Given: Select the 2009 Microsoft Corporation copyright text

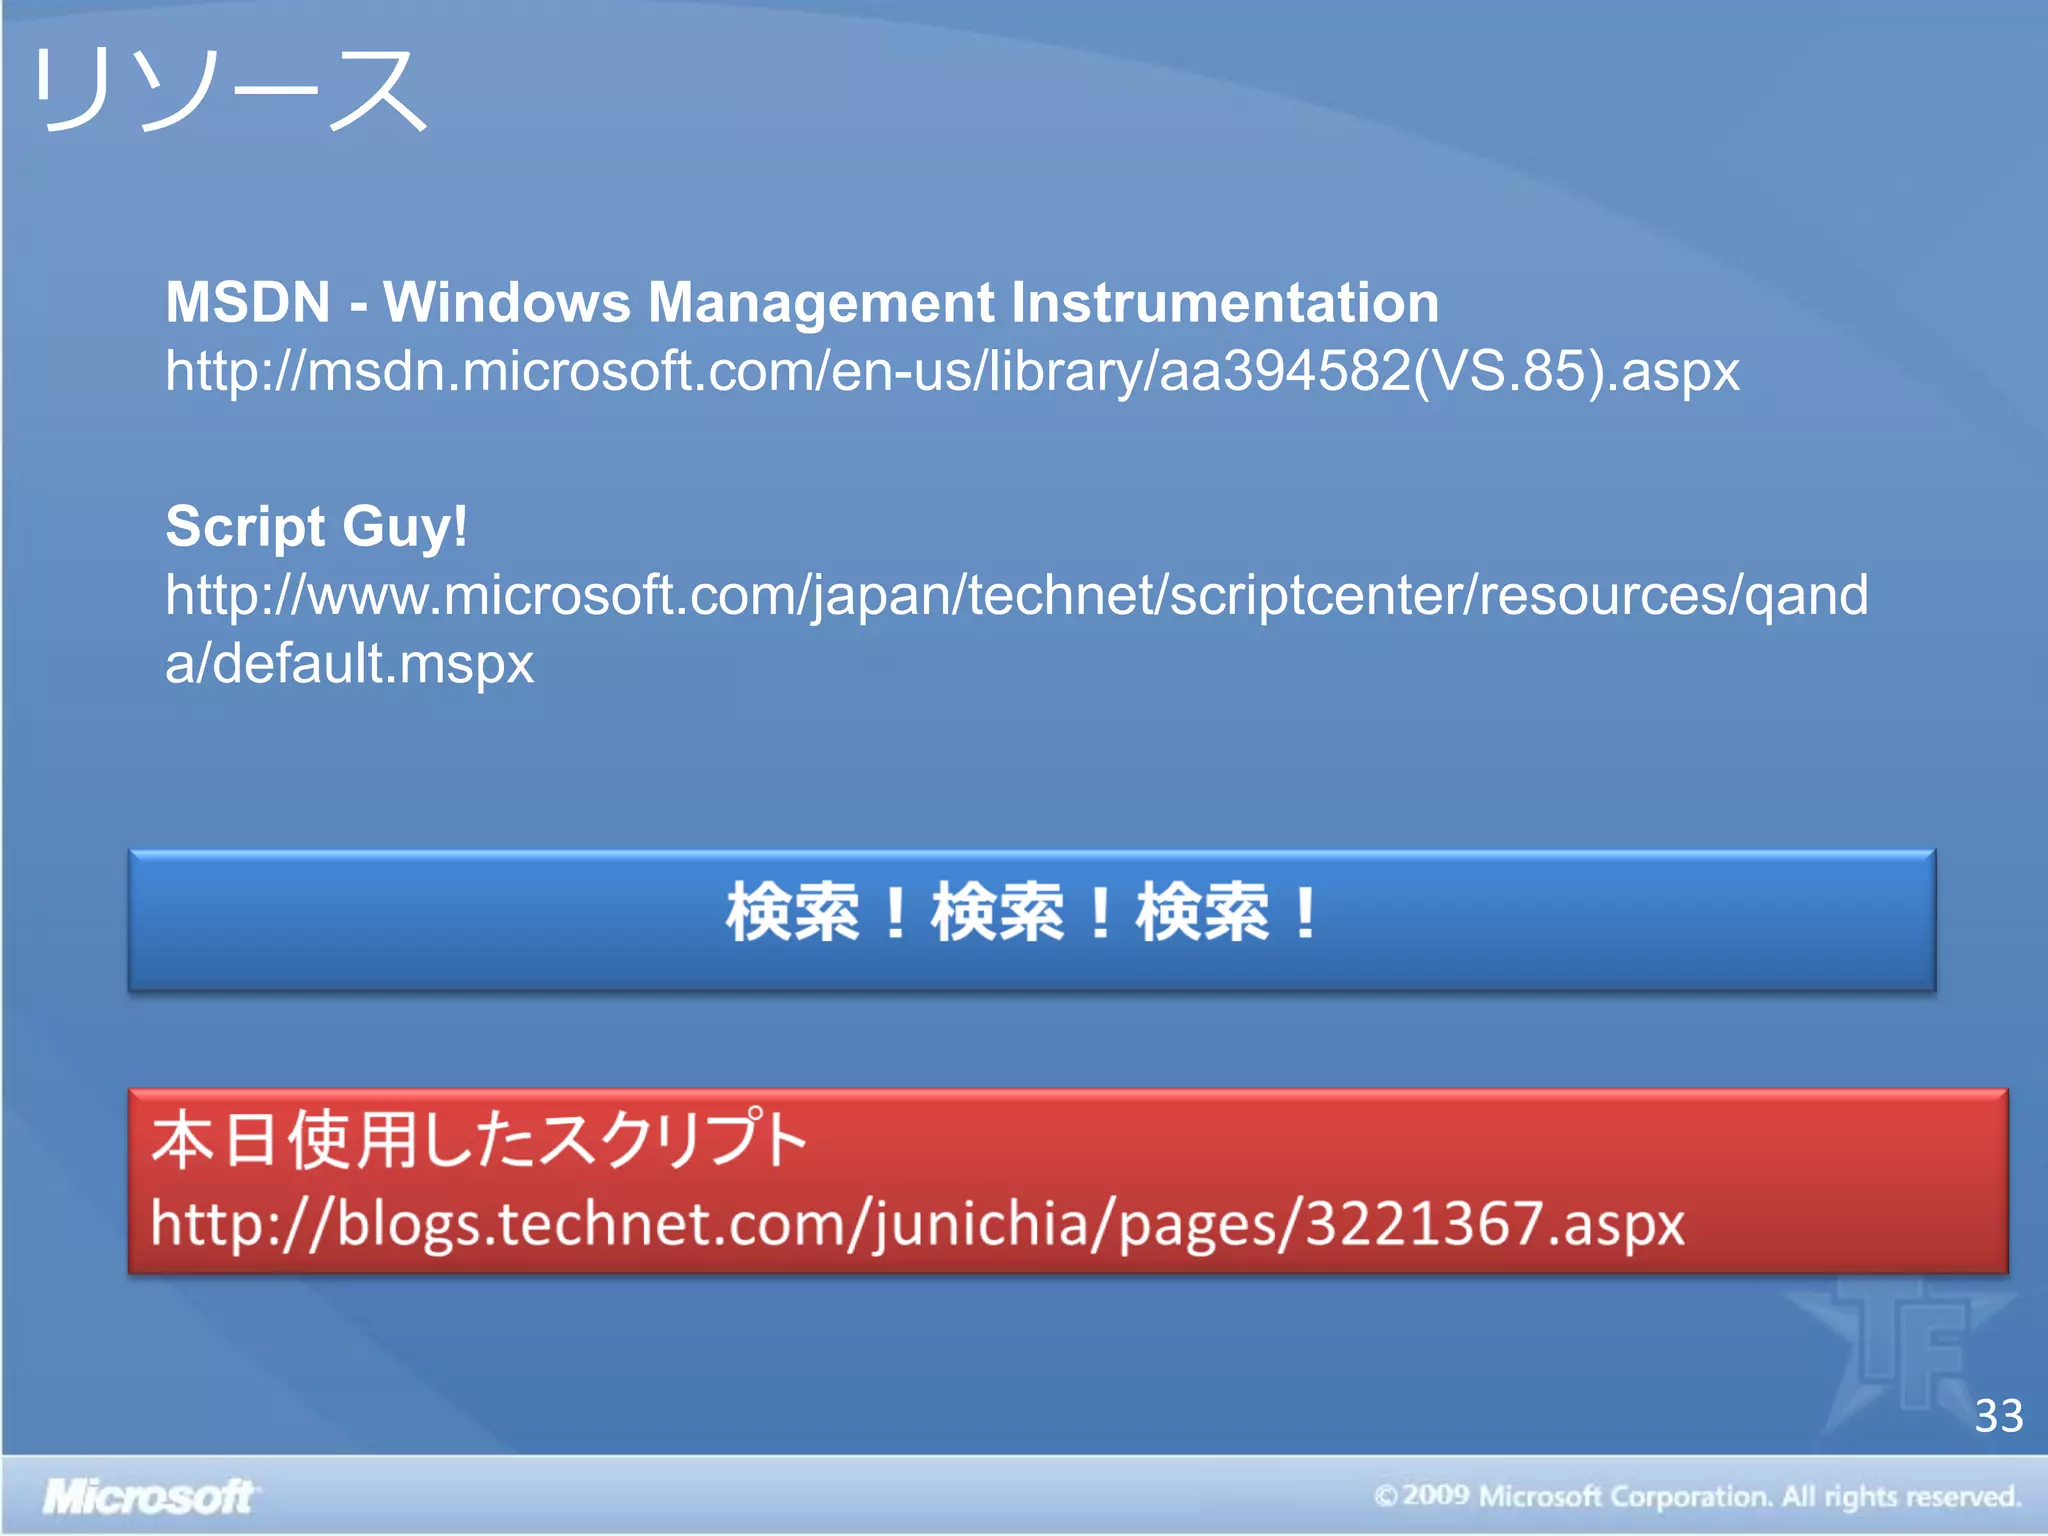Looking at the screenshot, I should [x=1698, y=1496].
